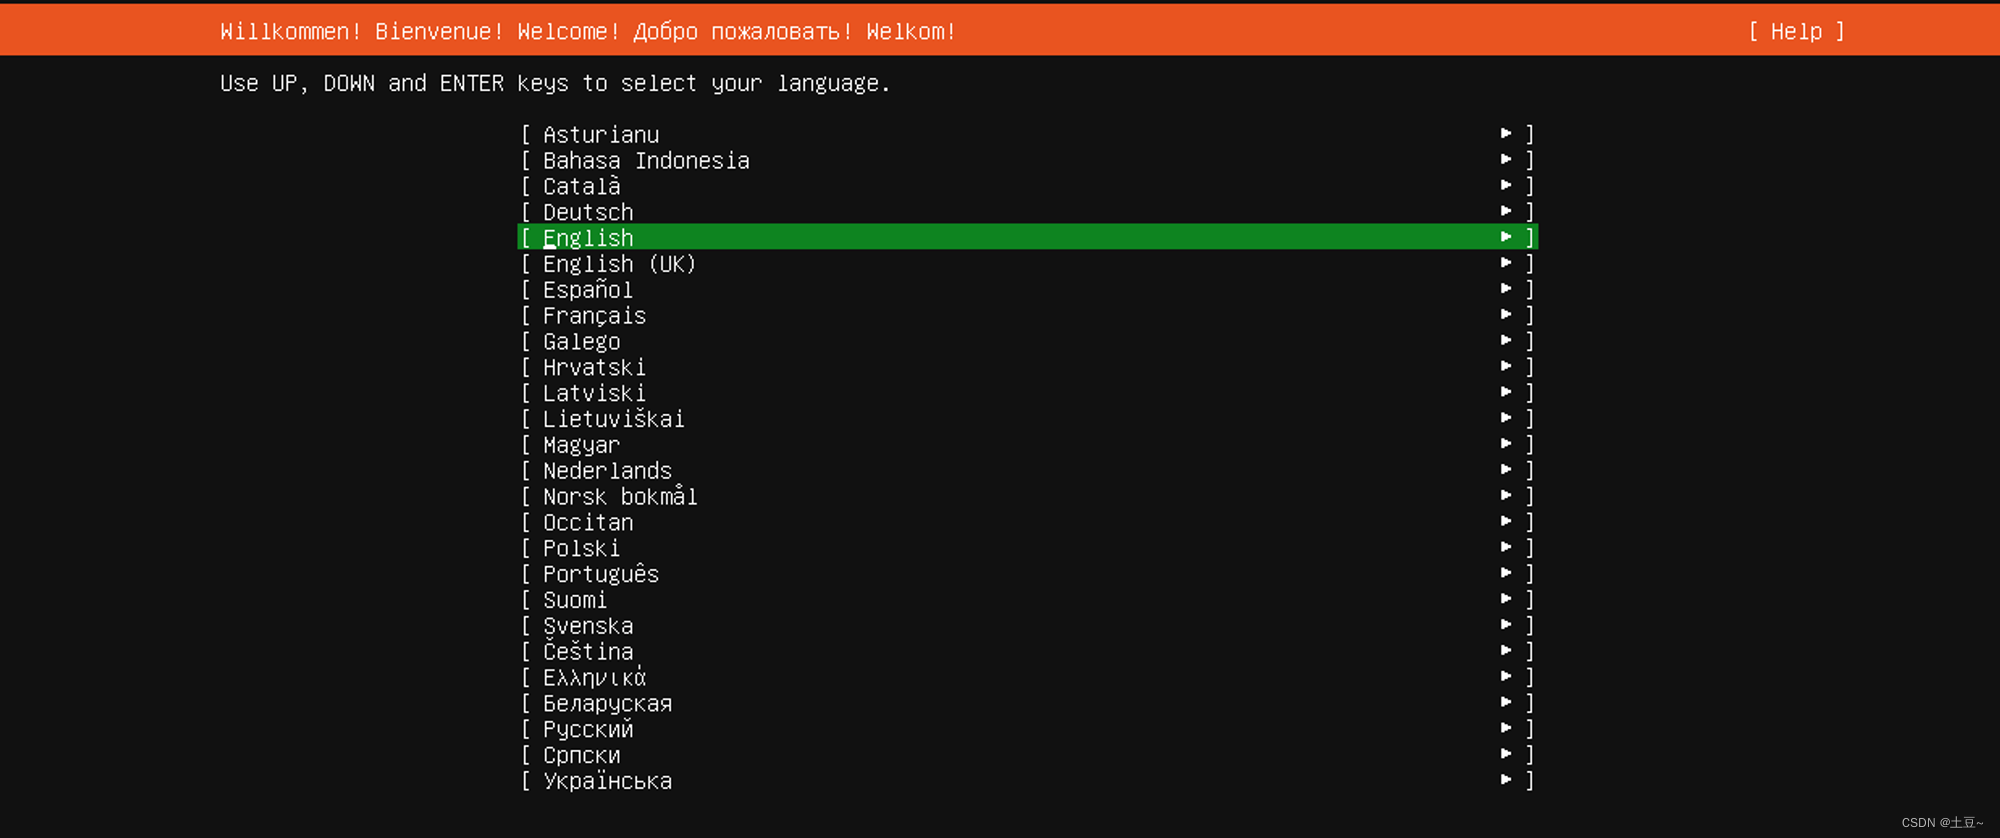This screenshot has width=2000, height=838.
Task: Click arrow icon on Беларуская row
Action: coord(1506,702)
